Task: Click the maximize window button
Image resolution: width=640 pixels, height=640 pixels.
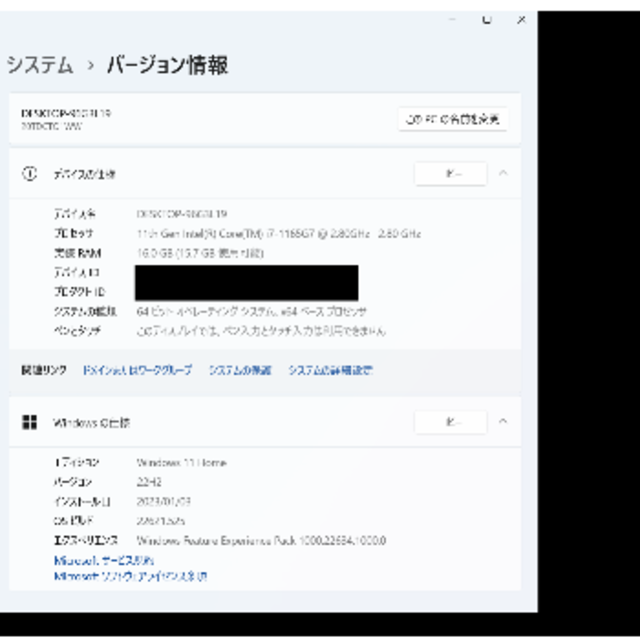Action: (487, 19)
